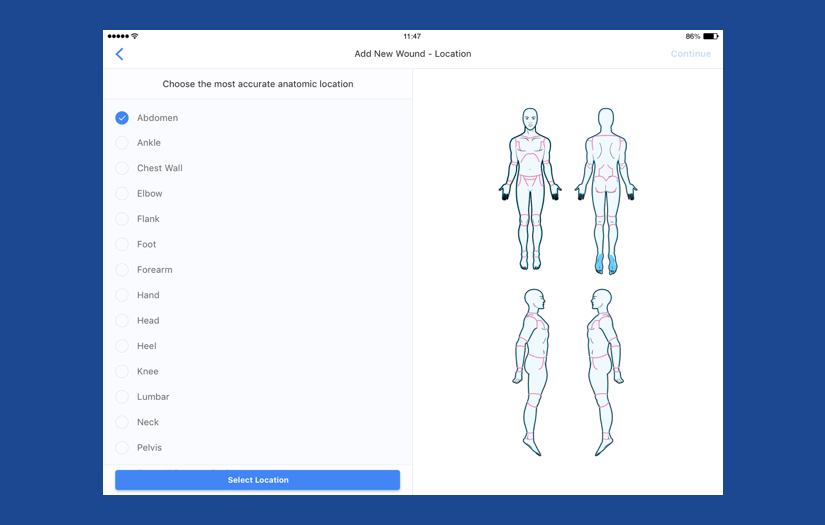Image resolution: width=825 pixels, height=525 pixels.
Task: Tap the Continue link in the header
Action: pyautogui.click(x=690, y=54)
